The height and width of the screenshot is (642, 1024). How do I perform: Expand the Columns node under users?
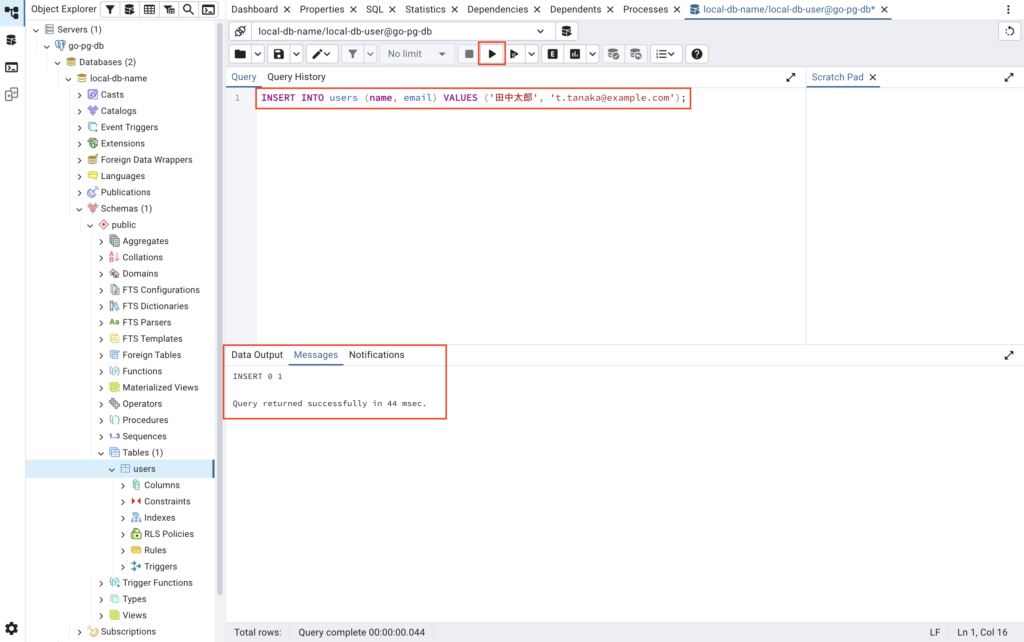pos(123,485)
